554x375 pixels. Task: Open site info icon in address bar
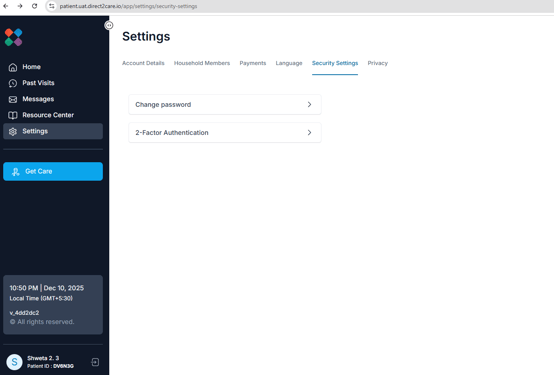click(52, 6)
